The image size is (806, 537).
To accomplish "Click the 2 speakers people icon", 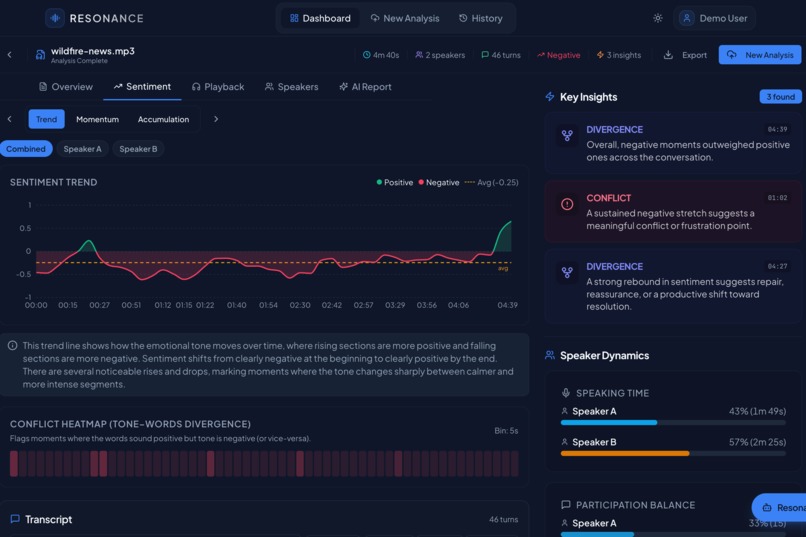I will [419, 55].
